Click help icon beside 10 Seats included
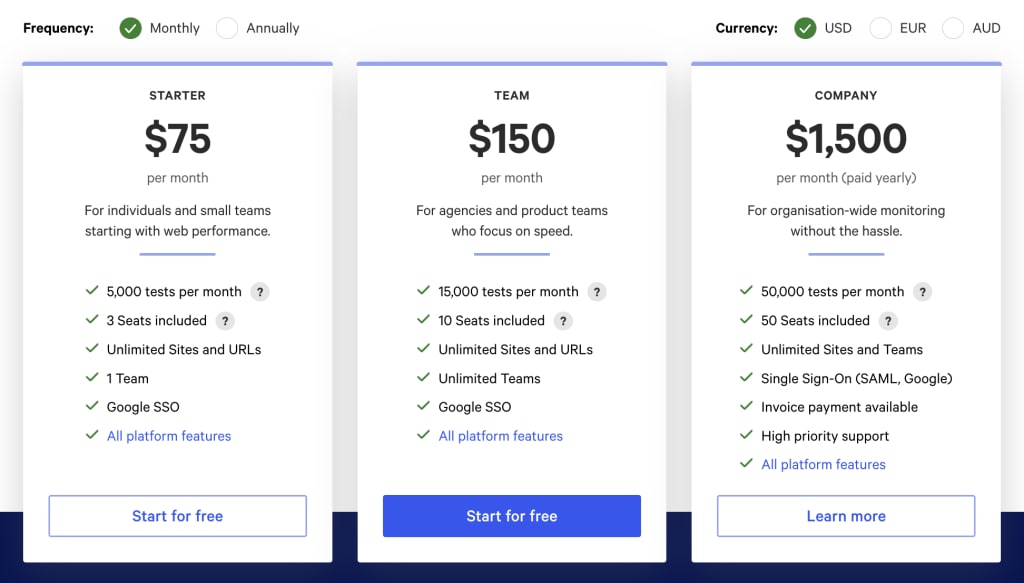Image resolution: width=1024 pixels, height=583 pixels. tap(563, 321)
